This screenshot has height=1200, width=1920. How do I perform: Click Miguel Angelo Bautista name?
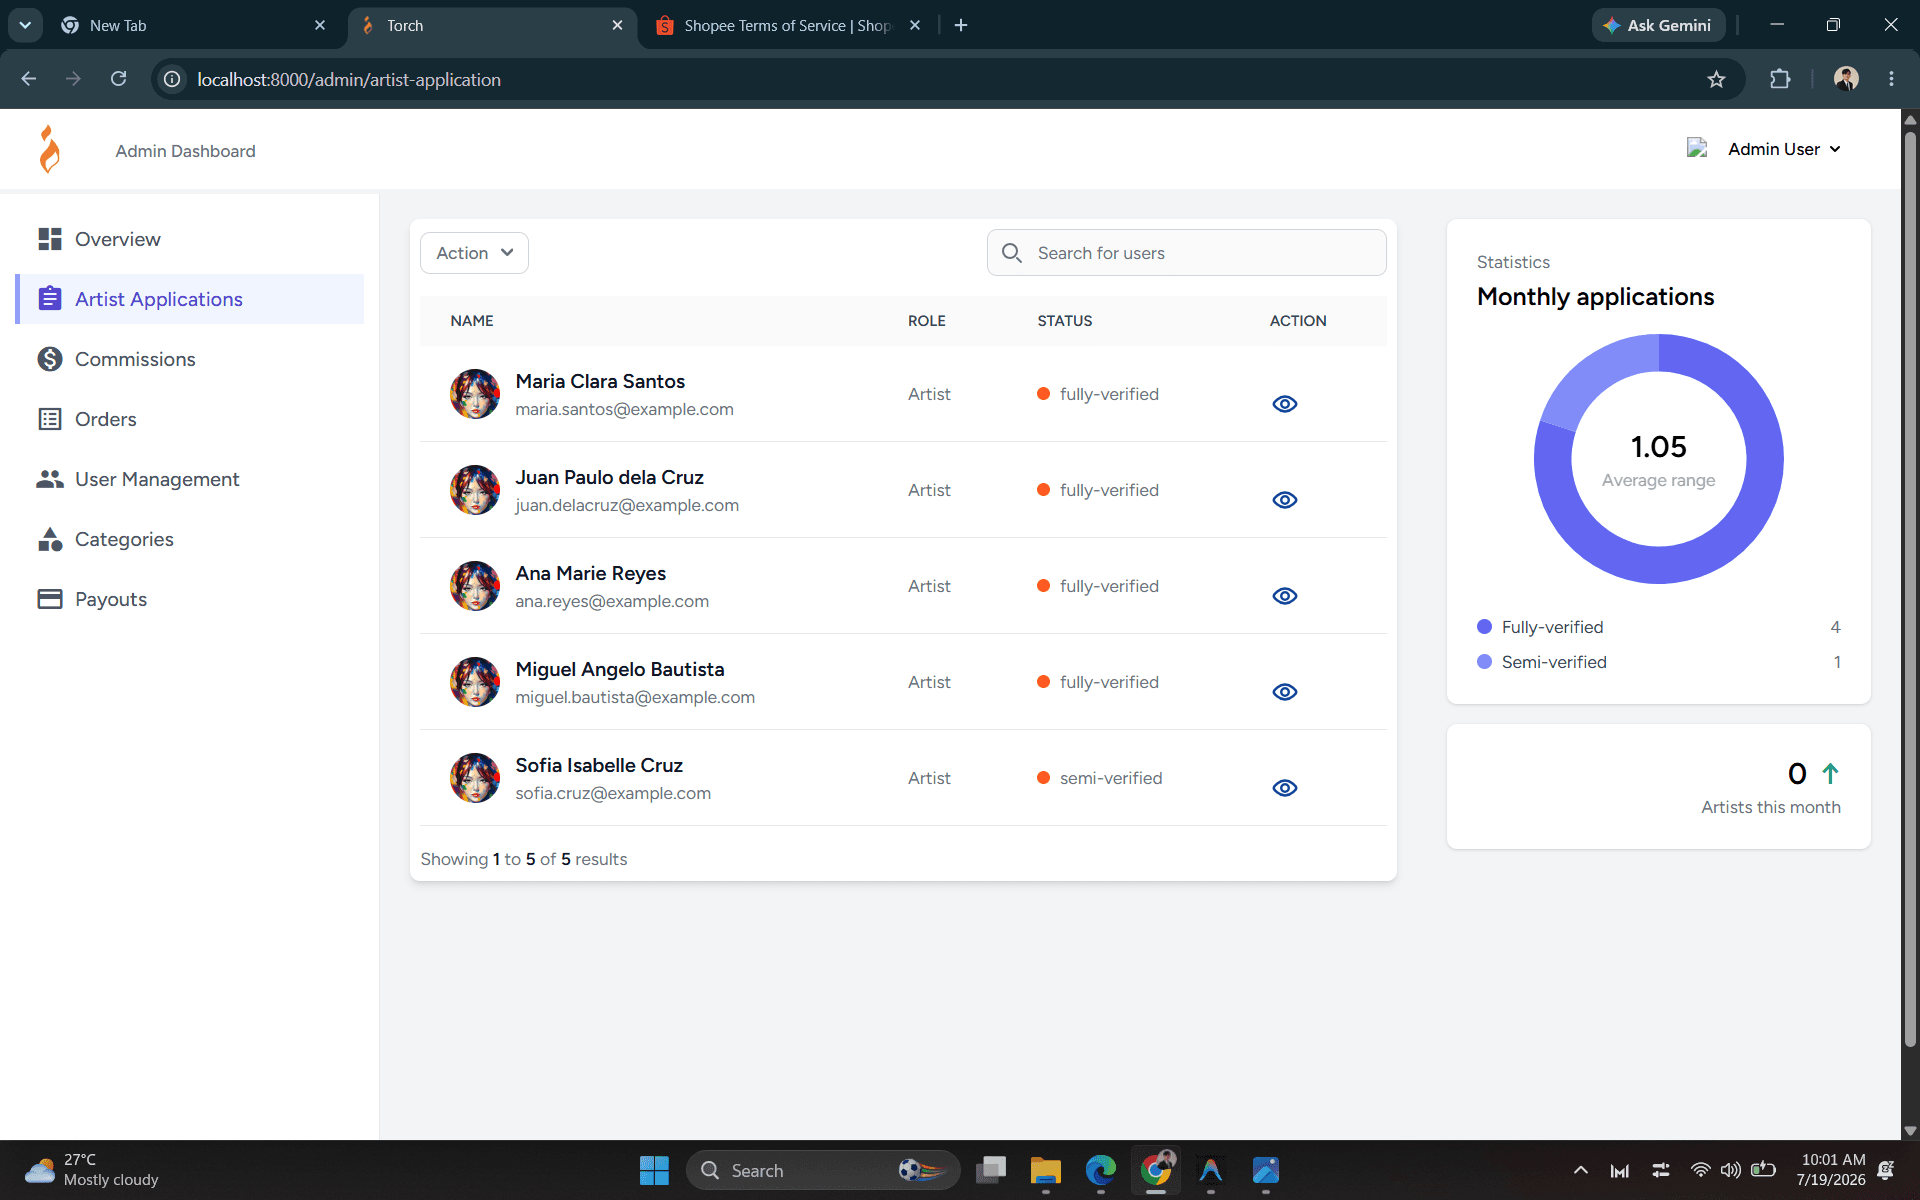pos(620,669)
